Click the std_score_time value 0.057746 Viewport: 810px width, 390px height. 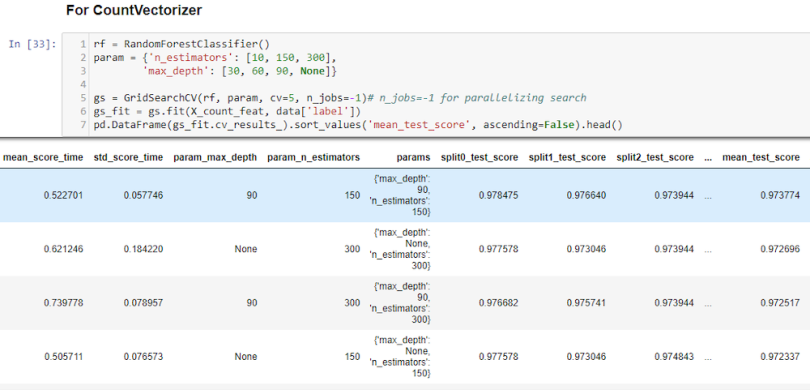click(144, 195)
